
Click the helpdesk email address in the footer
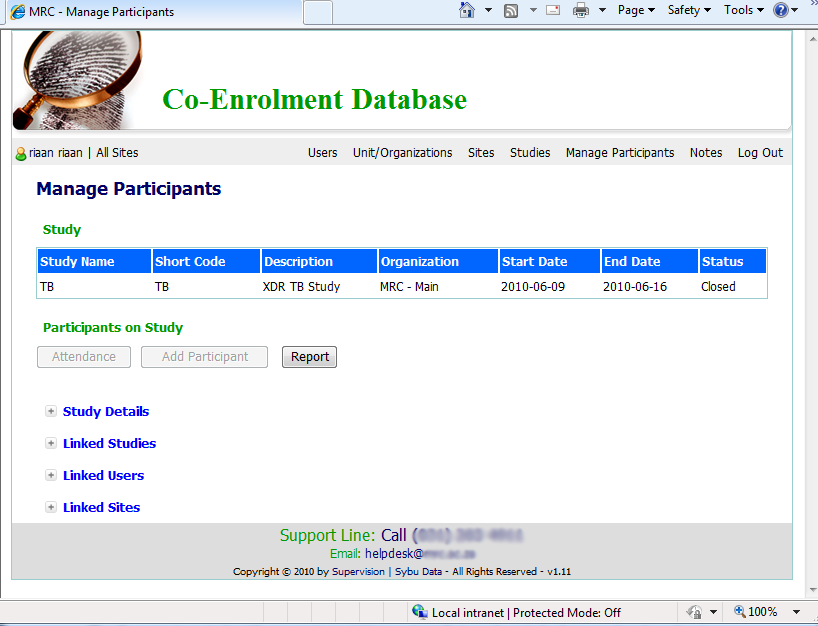420,553
